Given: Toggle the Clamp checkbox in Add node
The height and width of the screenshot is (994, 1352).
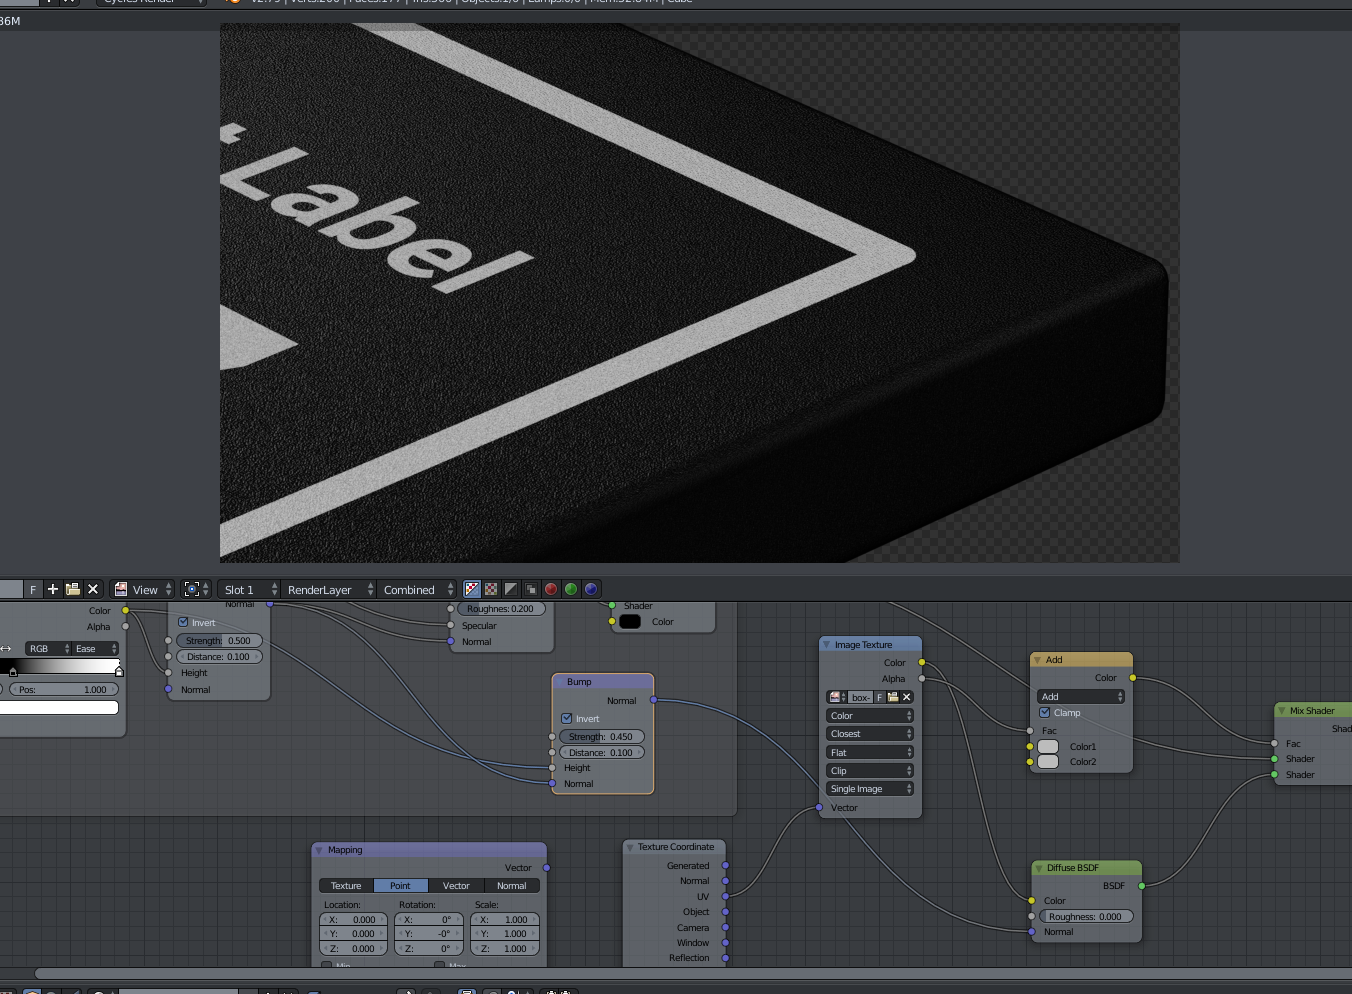Looking at the screenshot, I should click(x=1045, y=713).
